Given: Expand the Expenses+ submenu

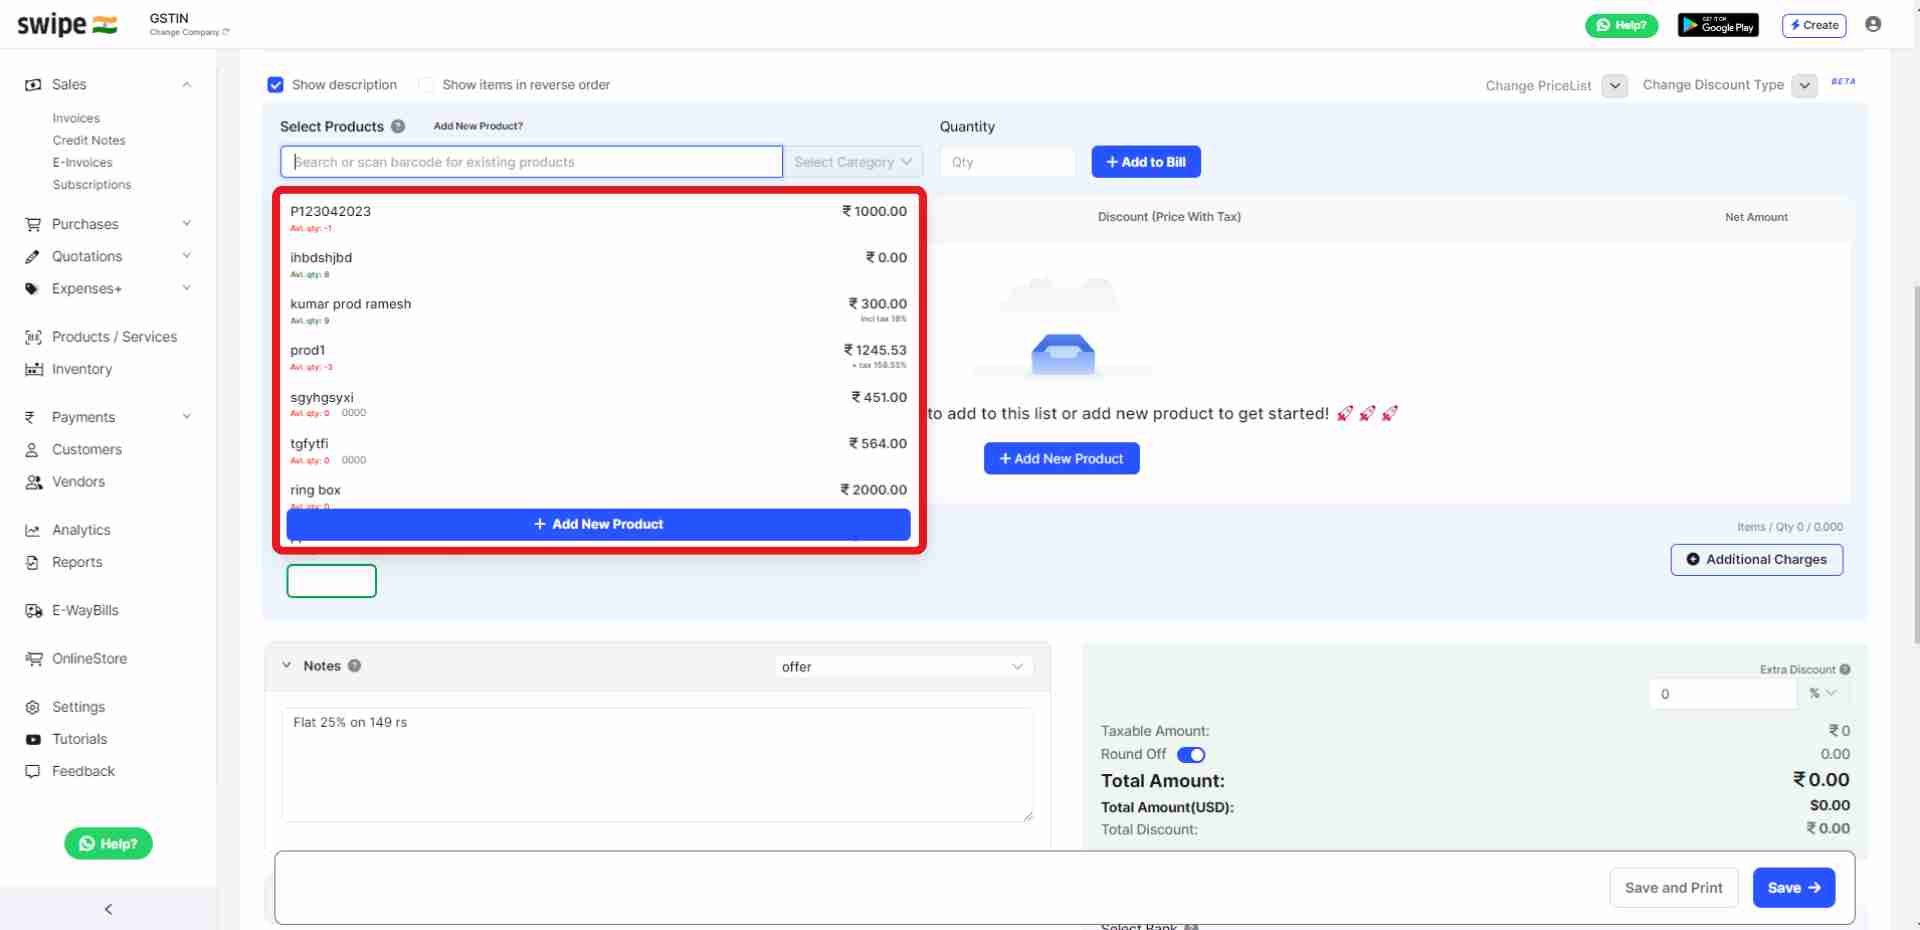Looking at the screenshot, I should tap(187, 288).
